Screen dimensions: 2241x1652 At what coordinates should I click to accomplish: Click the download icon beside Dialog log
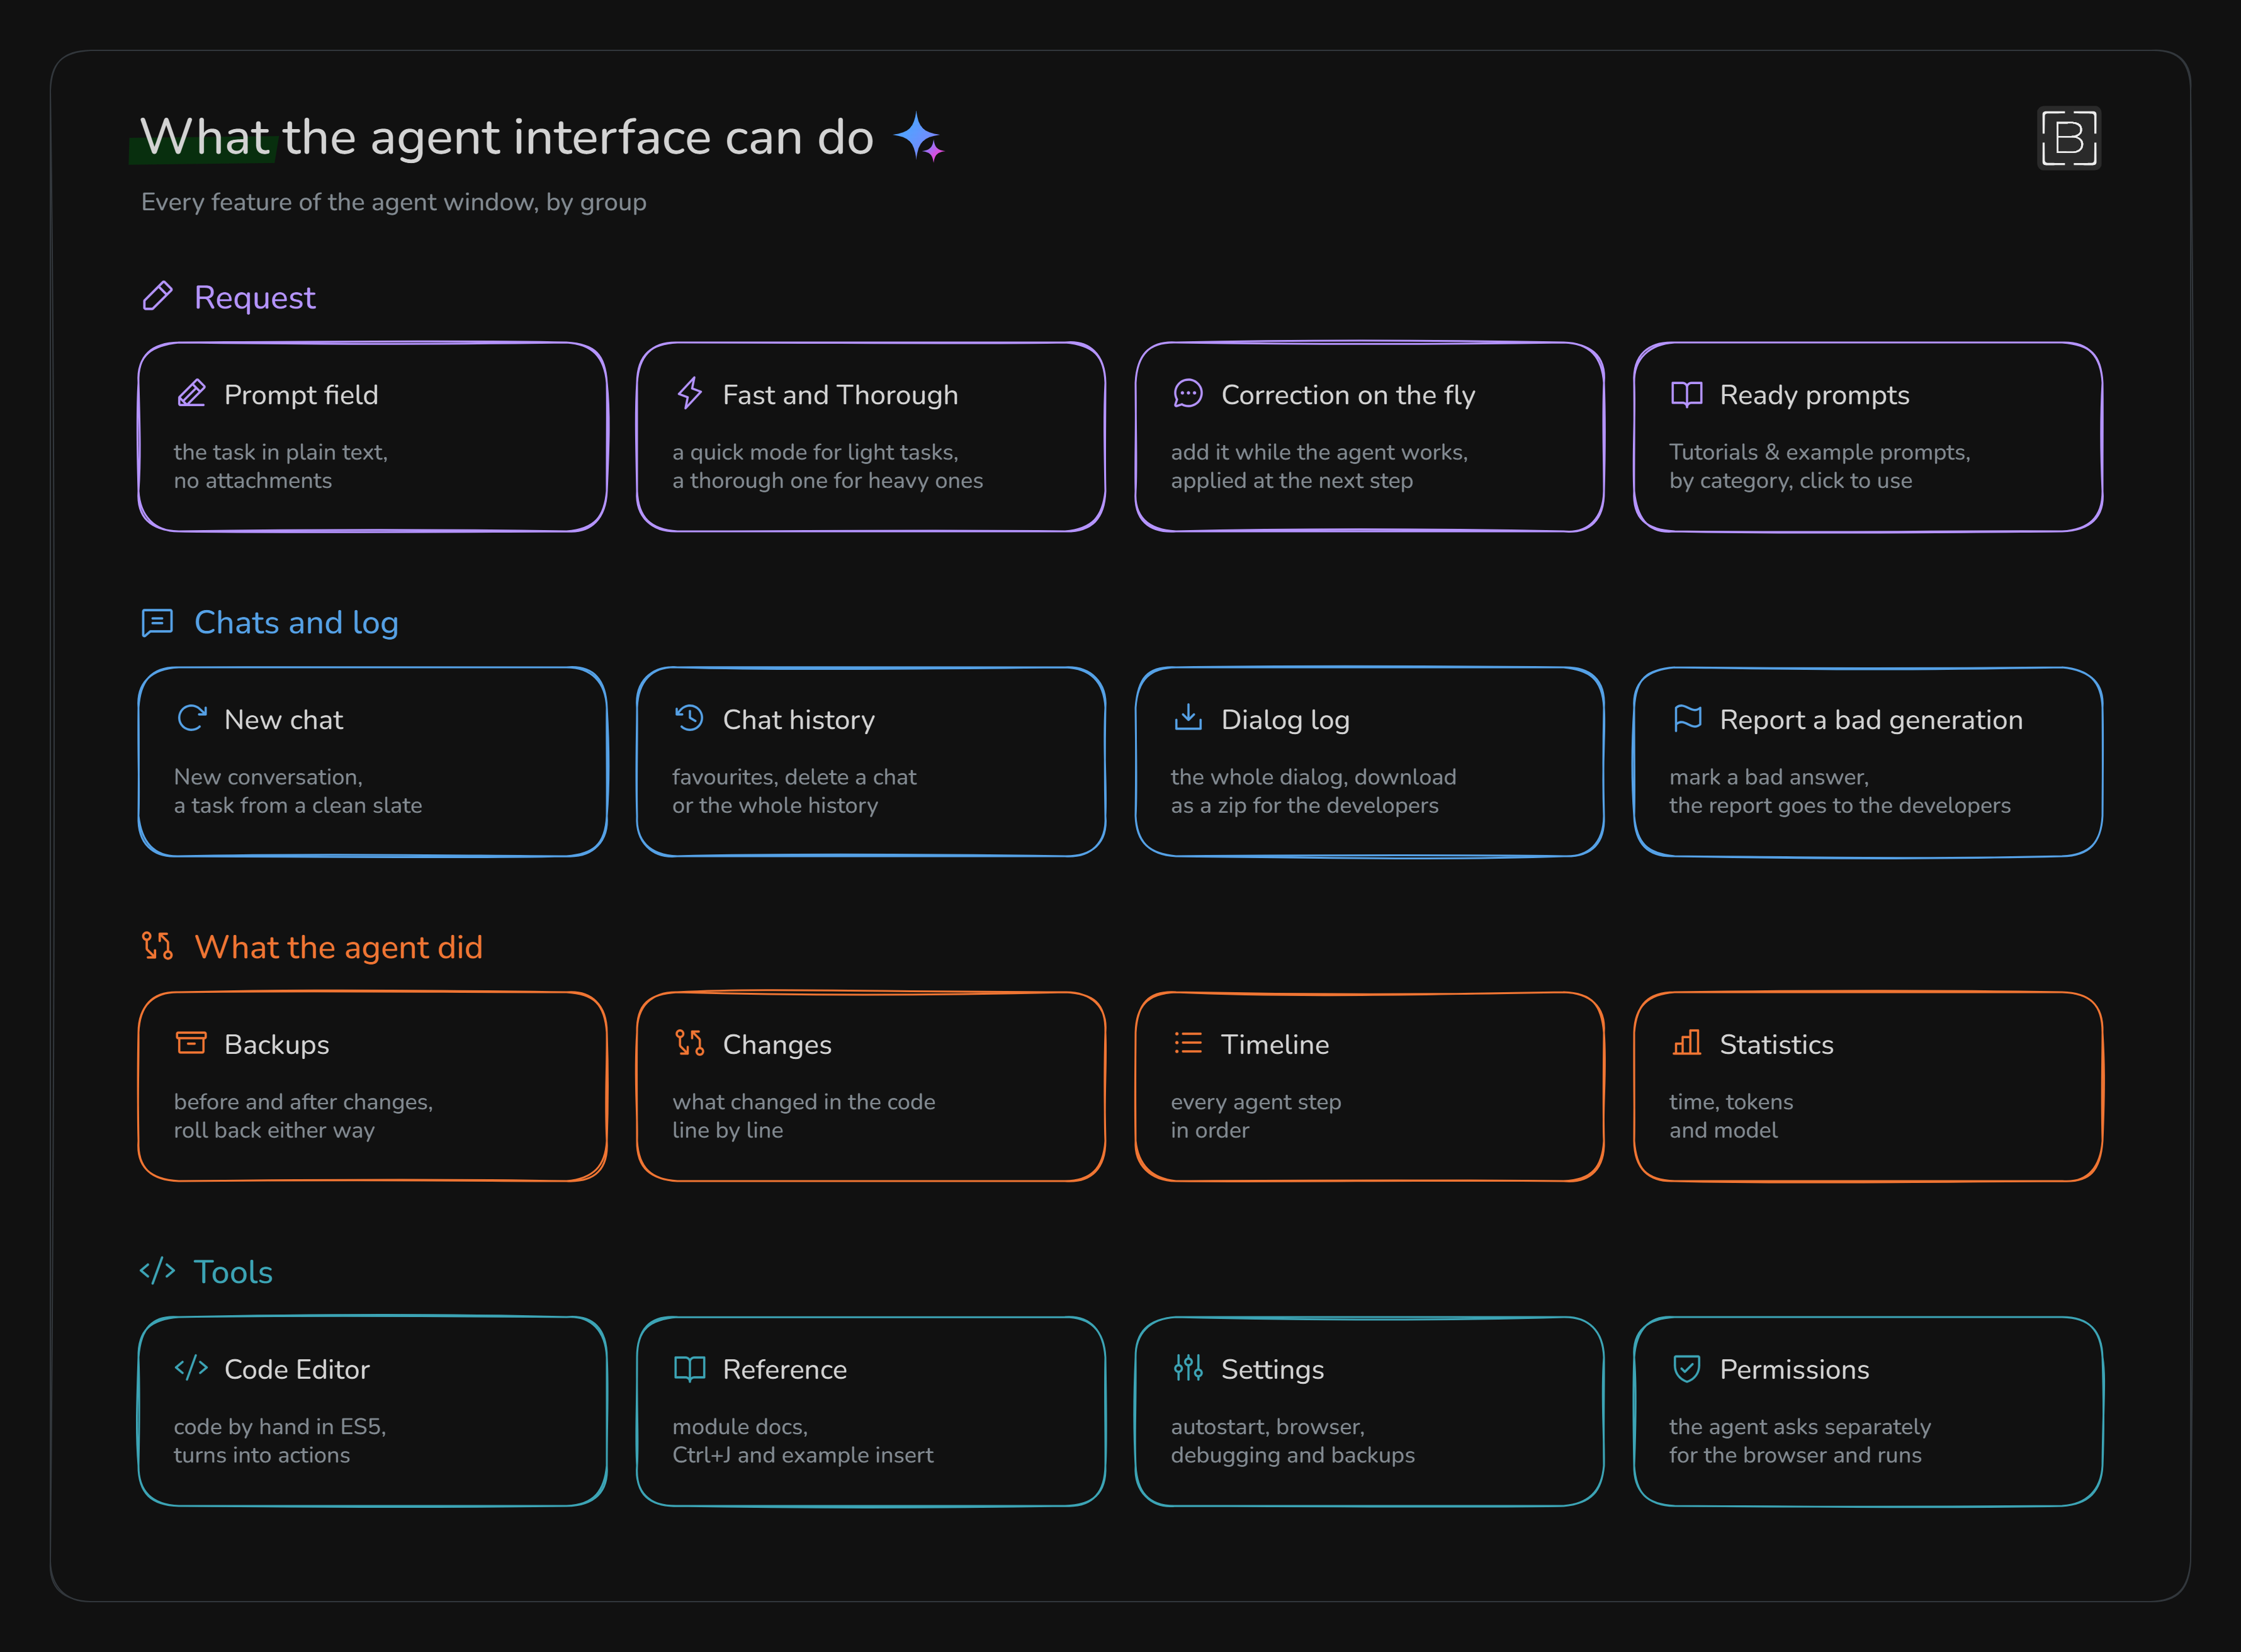(x=1188, y=717)
